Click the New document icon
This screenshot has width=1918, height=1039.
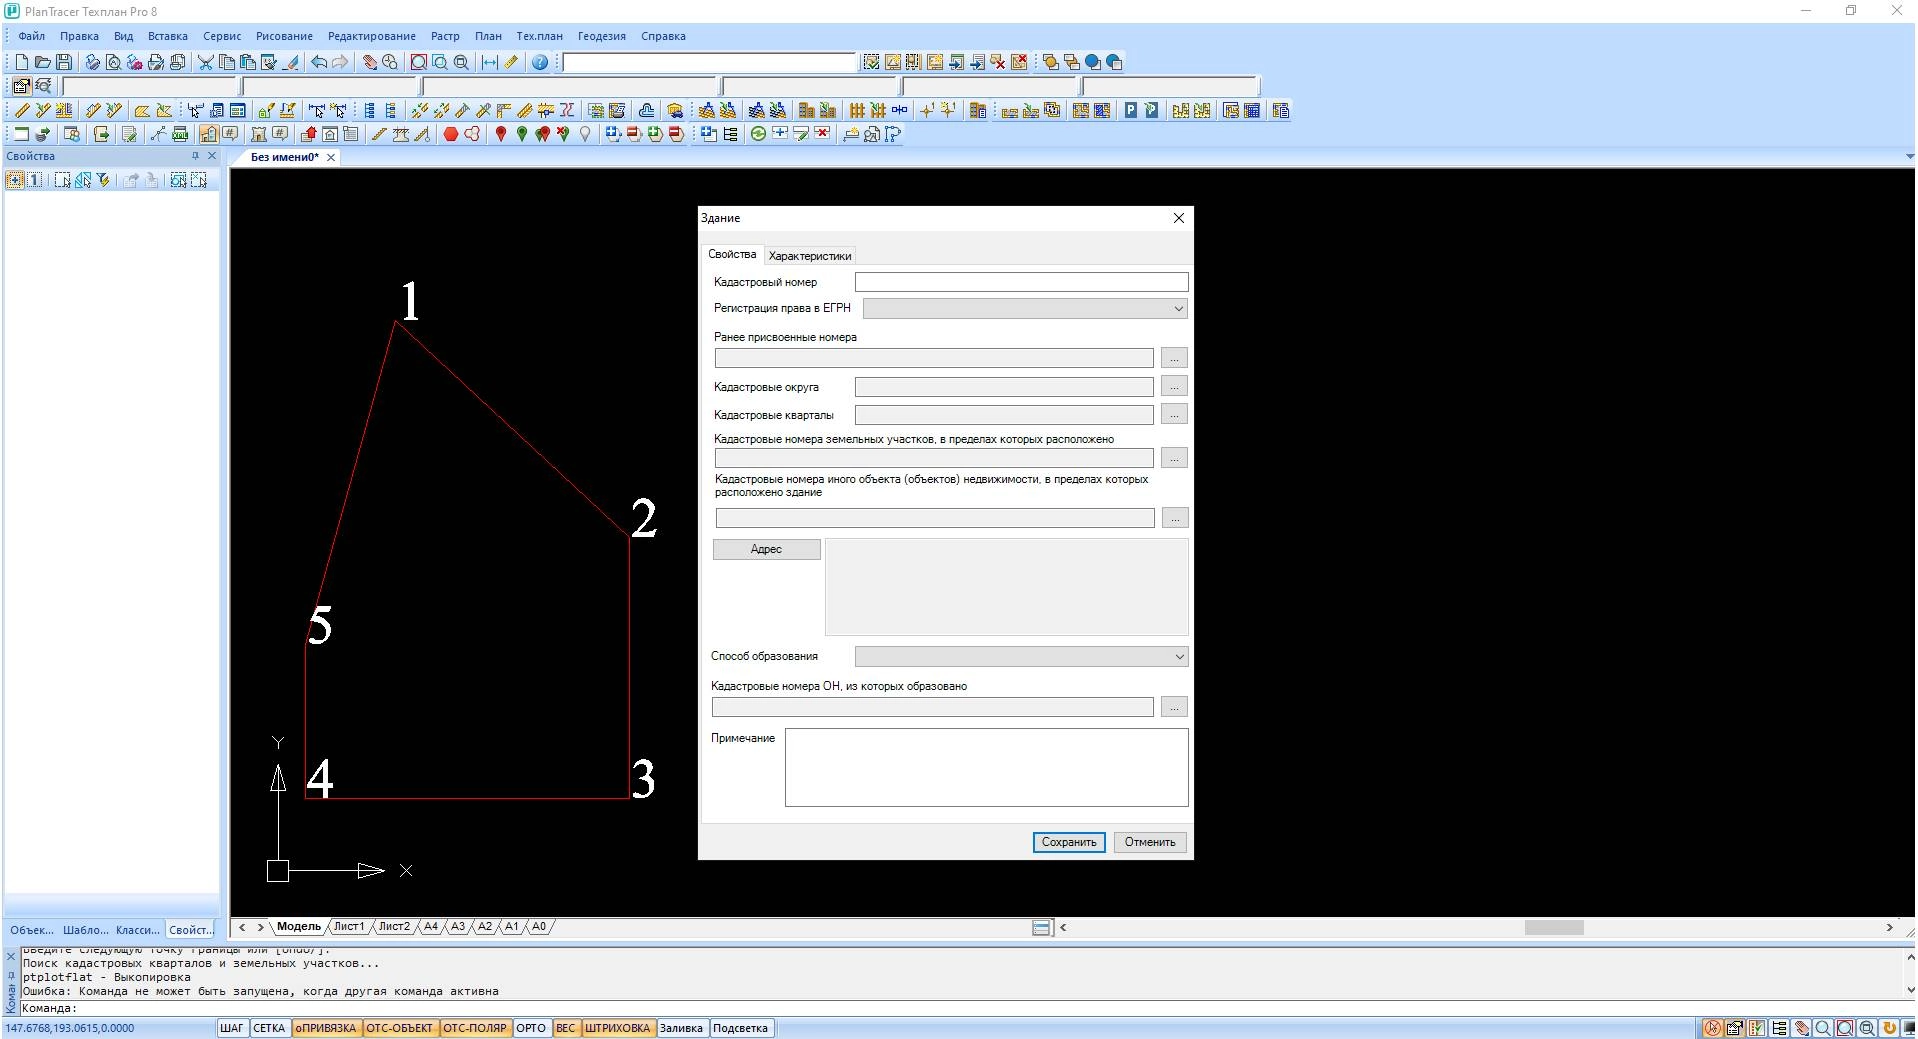coord(22,62)
